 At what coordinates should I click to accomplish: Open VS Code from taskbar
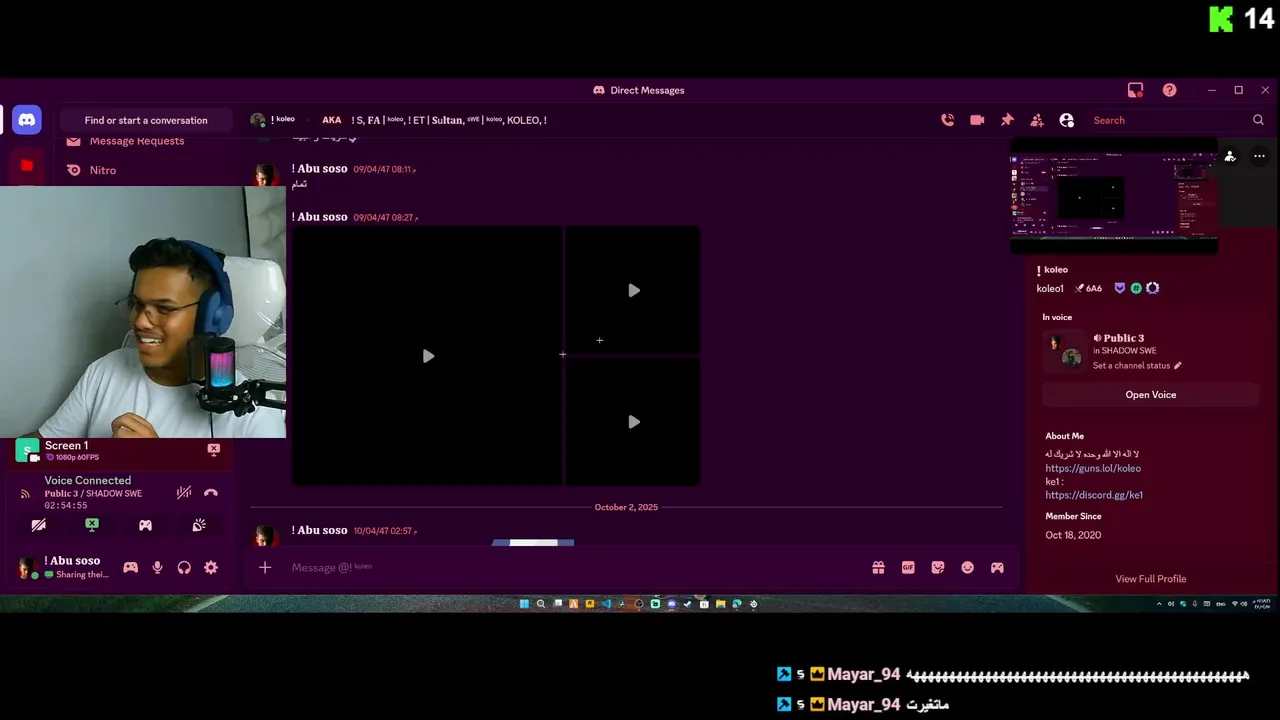[x=606, y=604]
